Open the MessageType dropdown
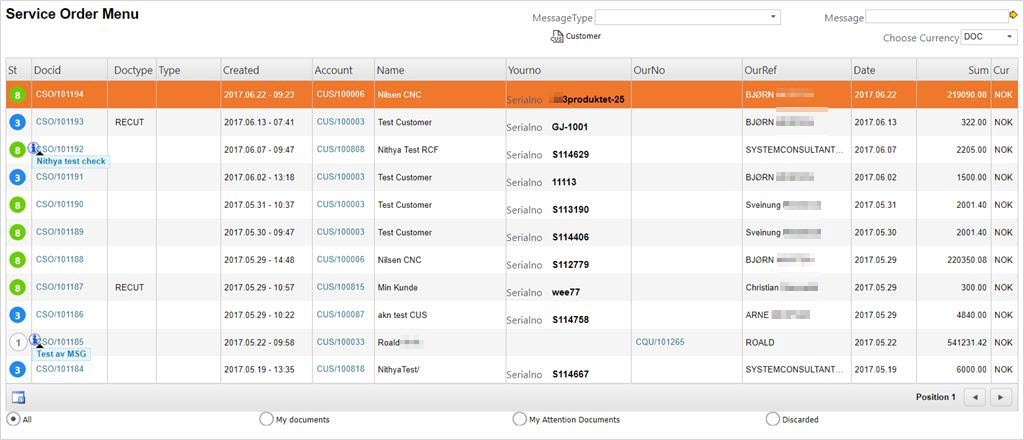1024x440 pixels. 687,17
